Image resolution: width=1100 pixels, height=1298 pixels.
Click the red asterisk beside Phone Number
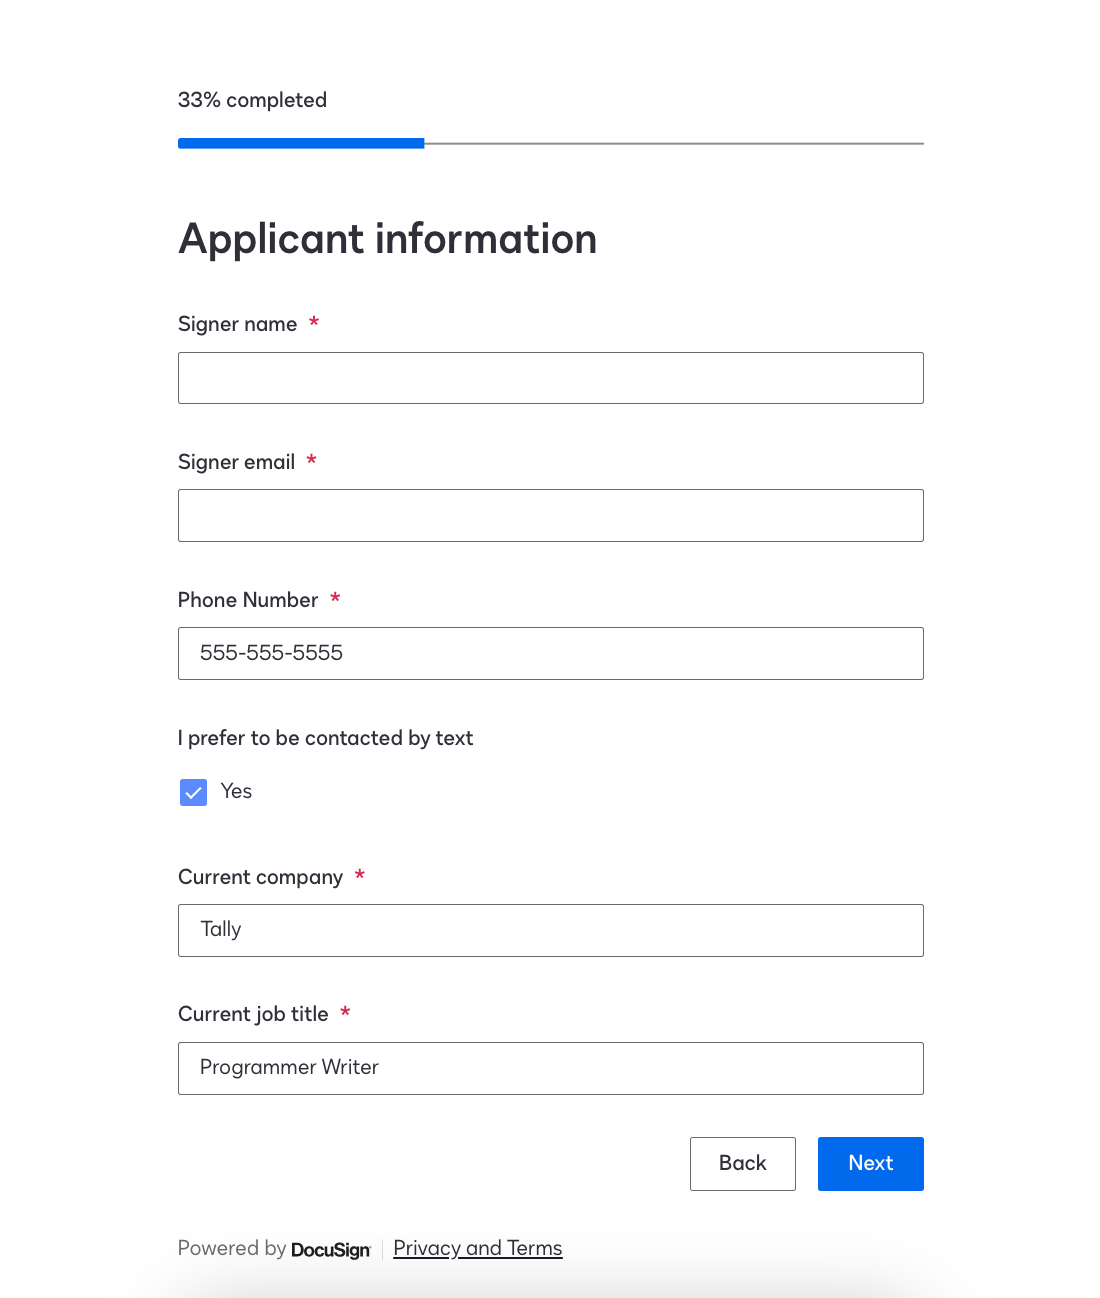[x=335, y=599]
